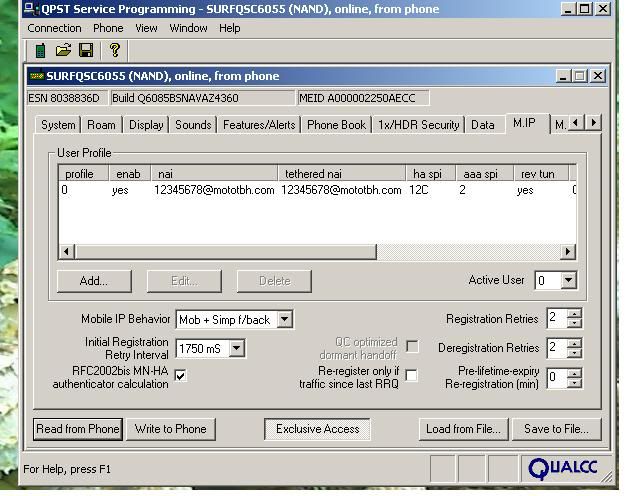The height and width of the screenshot is (496, 626).
Task: Click Exclusive Access button
Action: pos(317,429)
